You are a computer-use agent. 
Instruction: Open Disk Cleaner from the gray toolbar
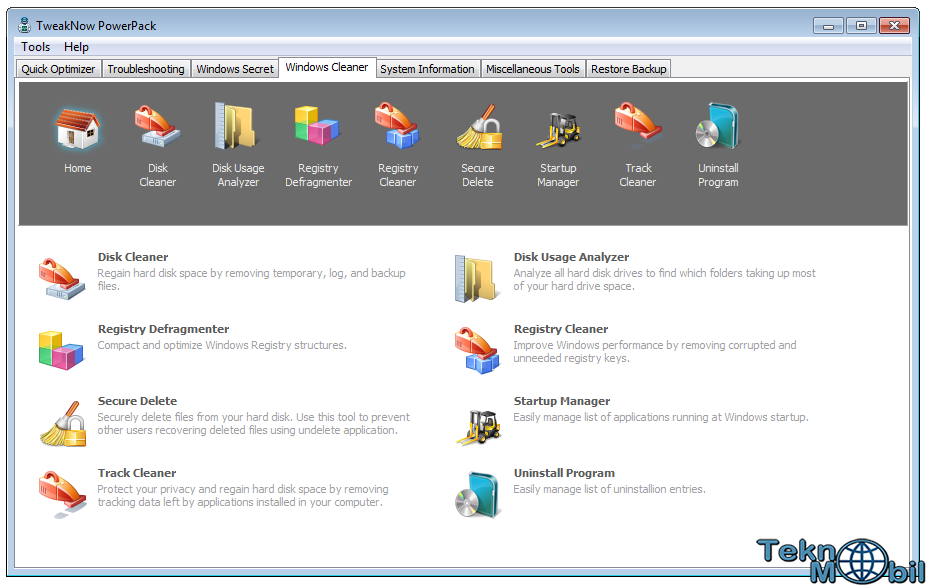pyautogui.click(x=157, y=126)
